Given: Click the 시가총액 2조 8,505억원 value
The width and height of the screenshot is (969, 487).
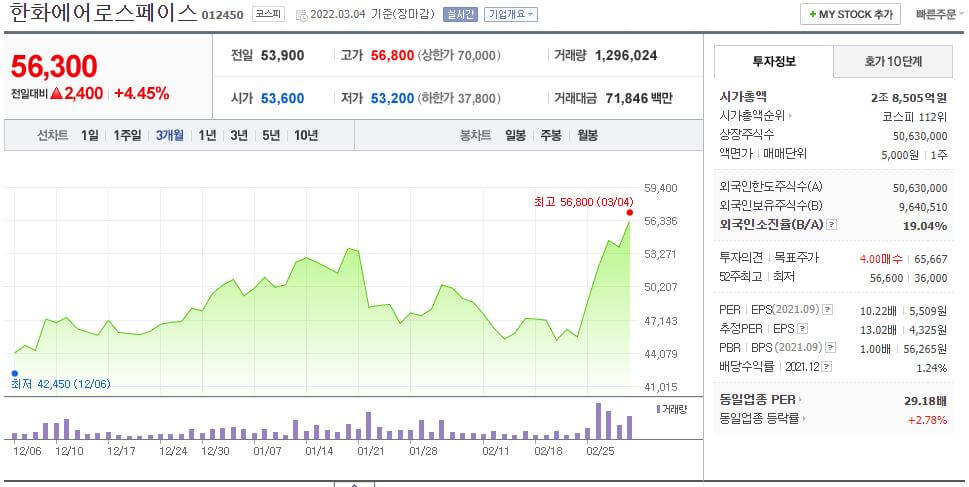Looking at the screenshot, I should [908, 97].
